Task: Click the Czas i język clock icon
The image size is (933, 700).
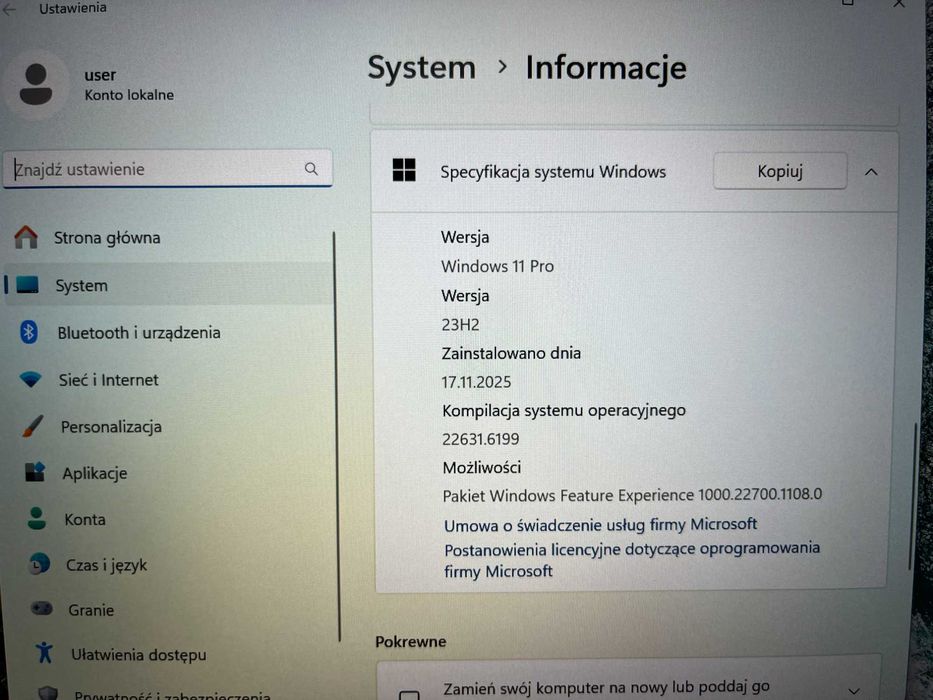Action: coord(39,564)
